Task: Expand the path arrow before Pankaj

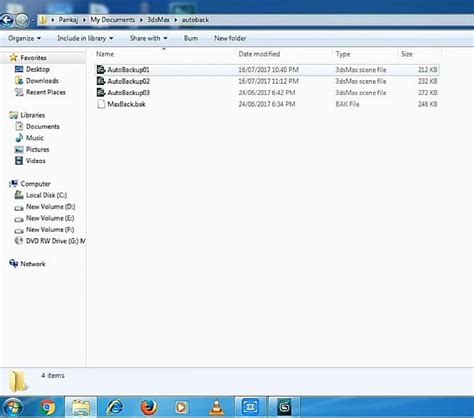Action: coord(53,20)
